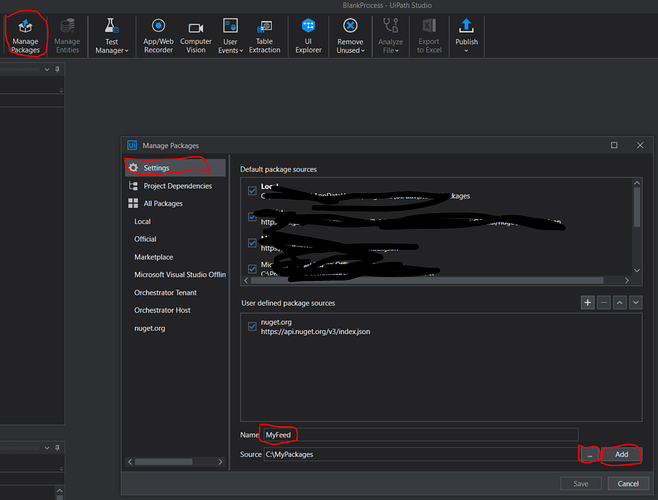This screenshot has height=500, width=658.
Task: Launch the App/Web Recorder
Action: [x=158, y=36]
